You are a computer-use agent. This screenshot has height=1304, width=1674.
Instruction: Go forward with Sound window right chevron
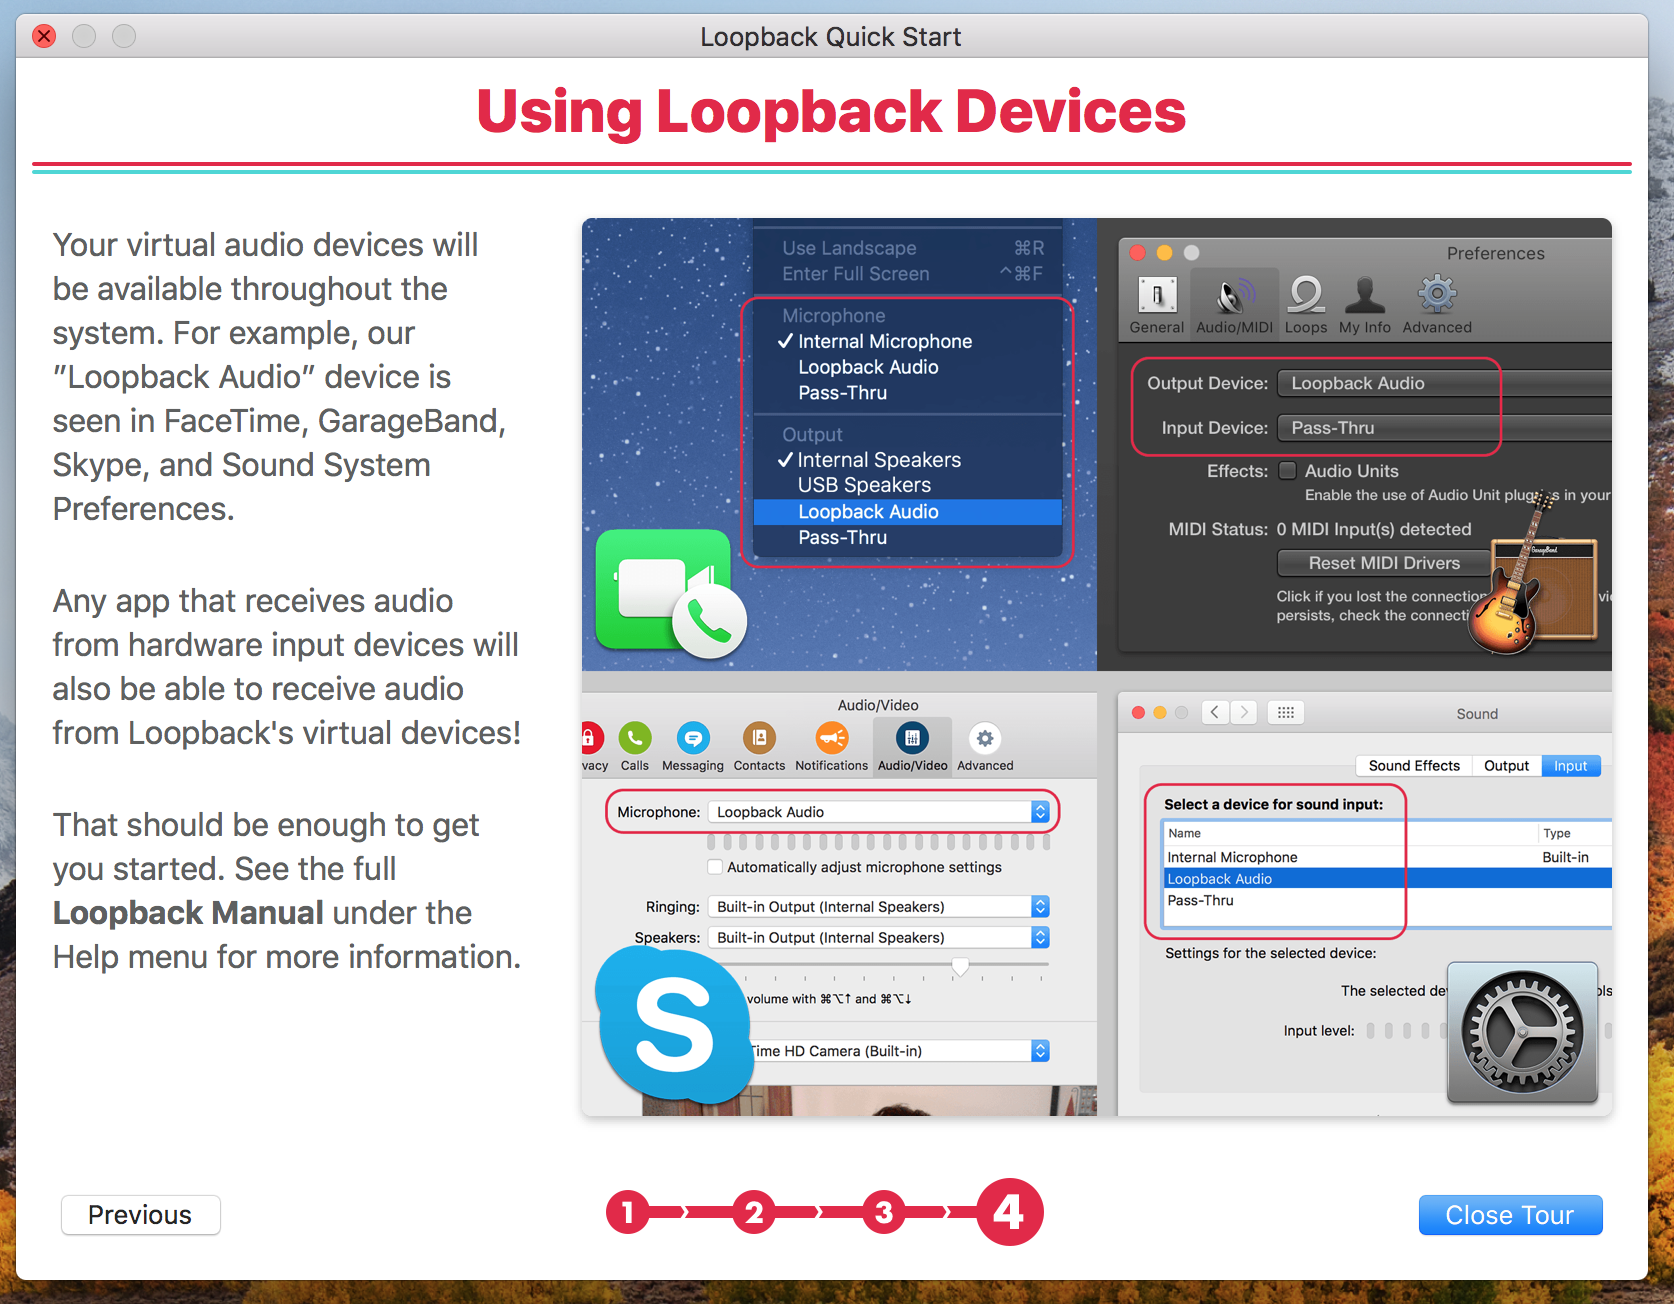click(x=1244, y=712)
